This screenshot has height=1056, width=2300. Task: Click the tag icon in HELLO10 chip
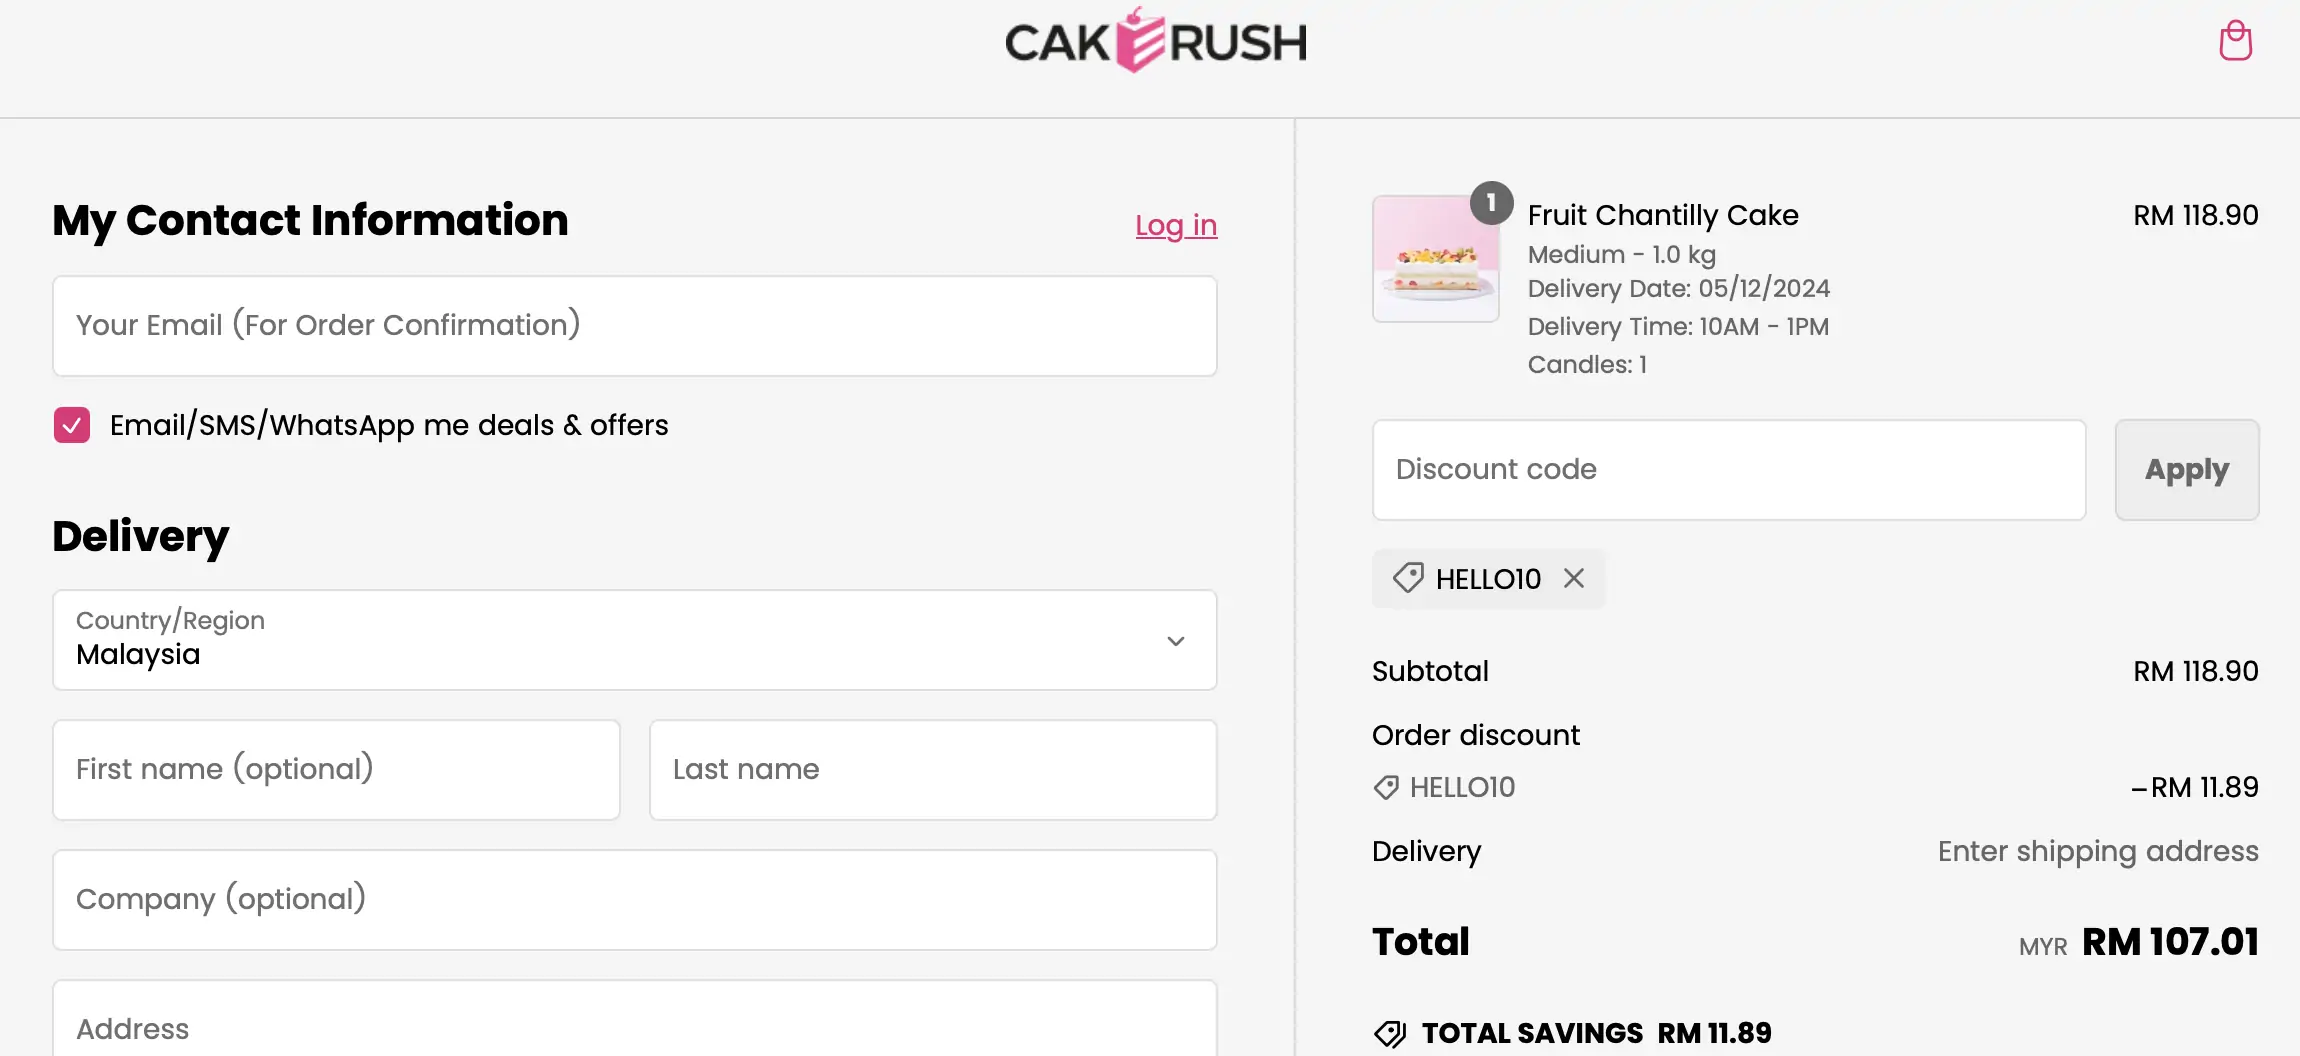[1408, 578]
